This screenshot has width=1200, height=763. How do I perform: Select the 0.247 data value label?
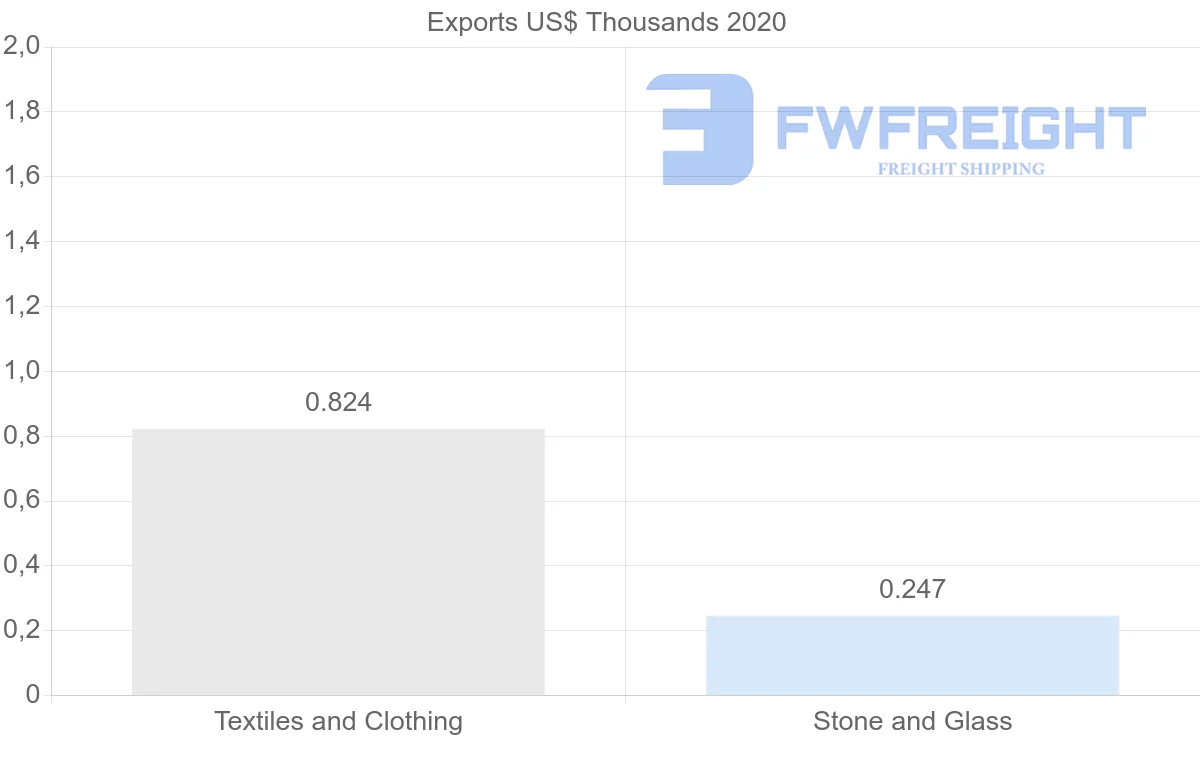(912, 589)
